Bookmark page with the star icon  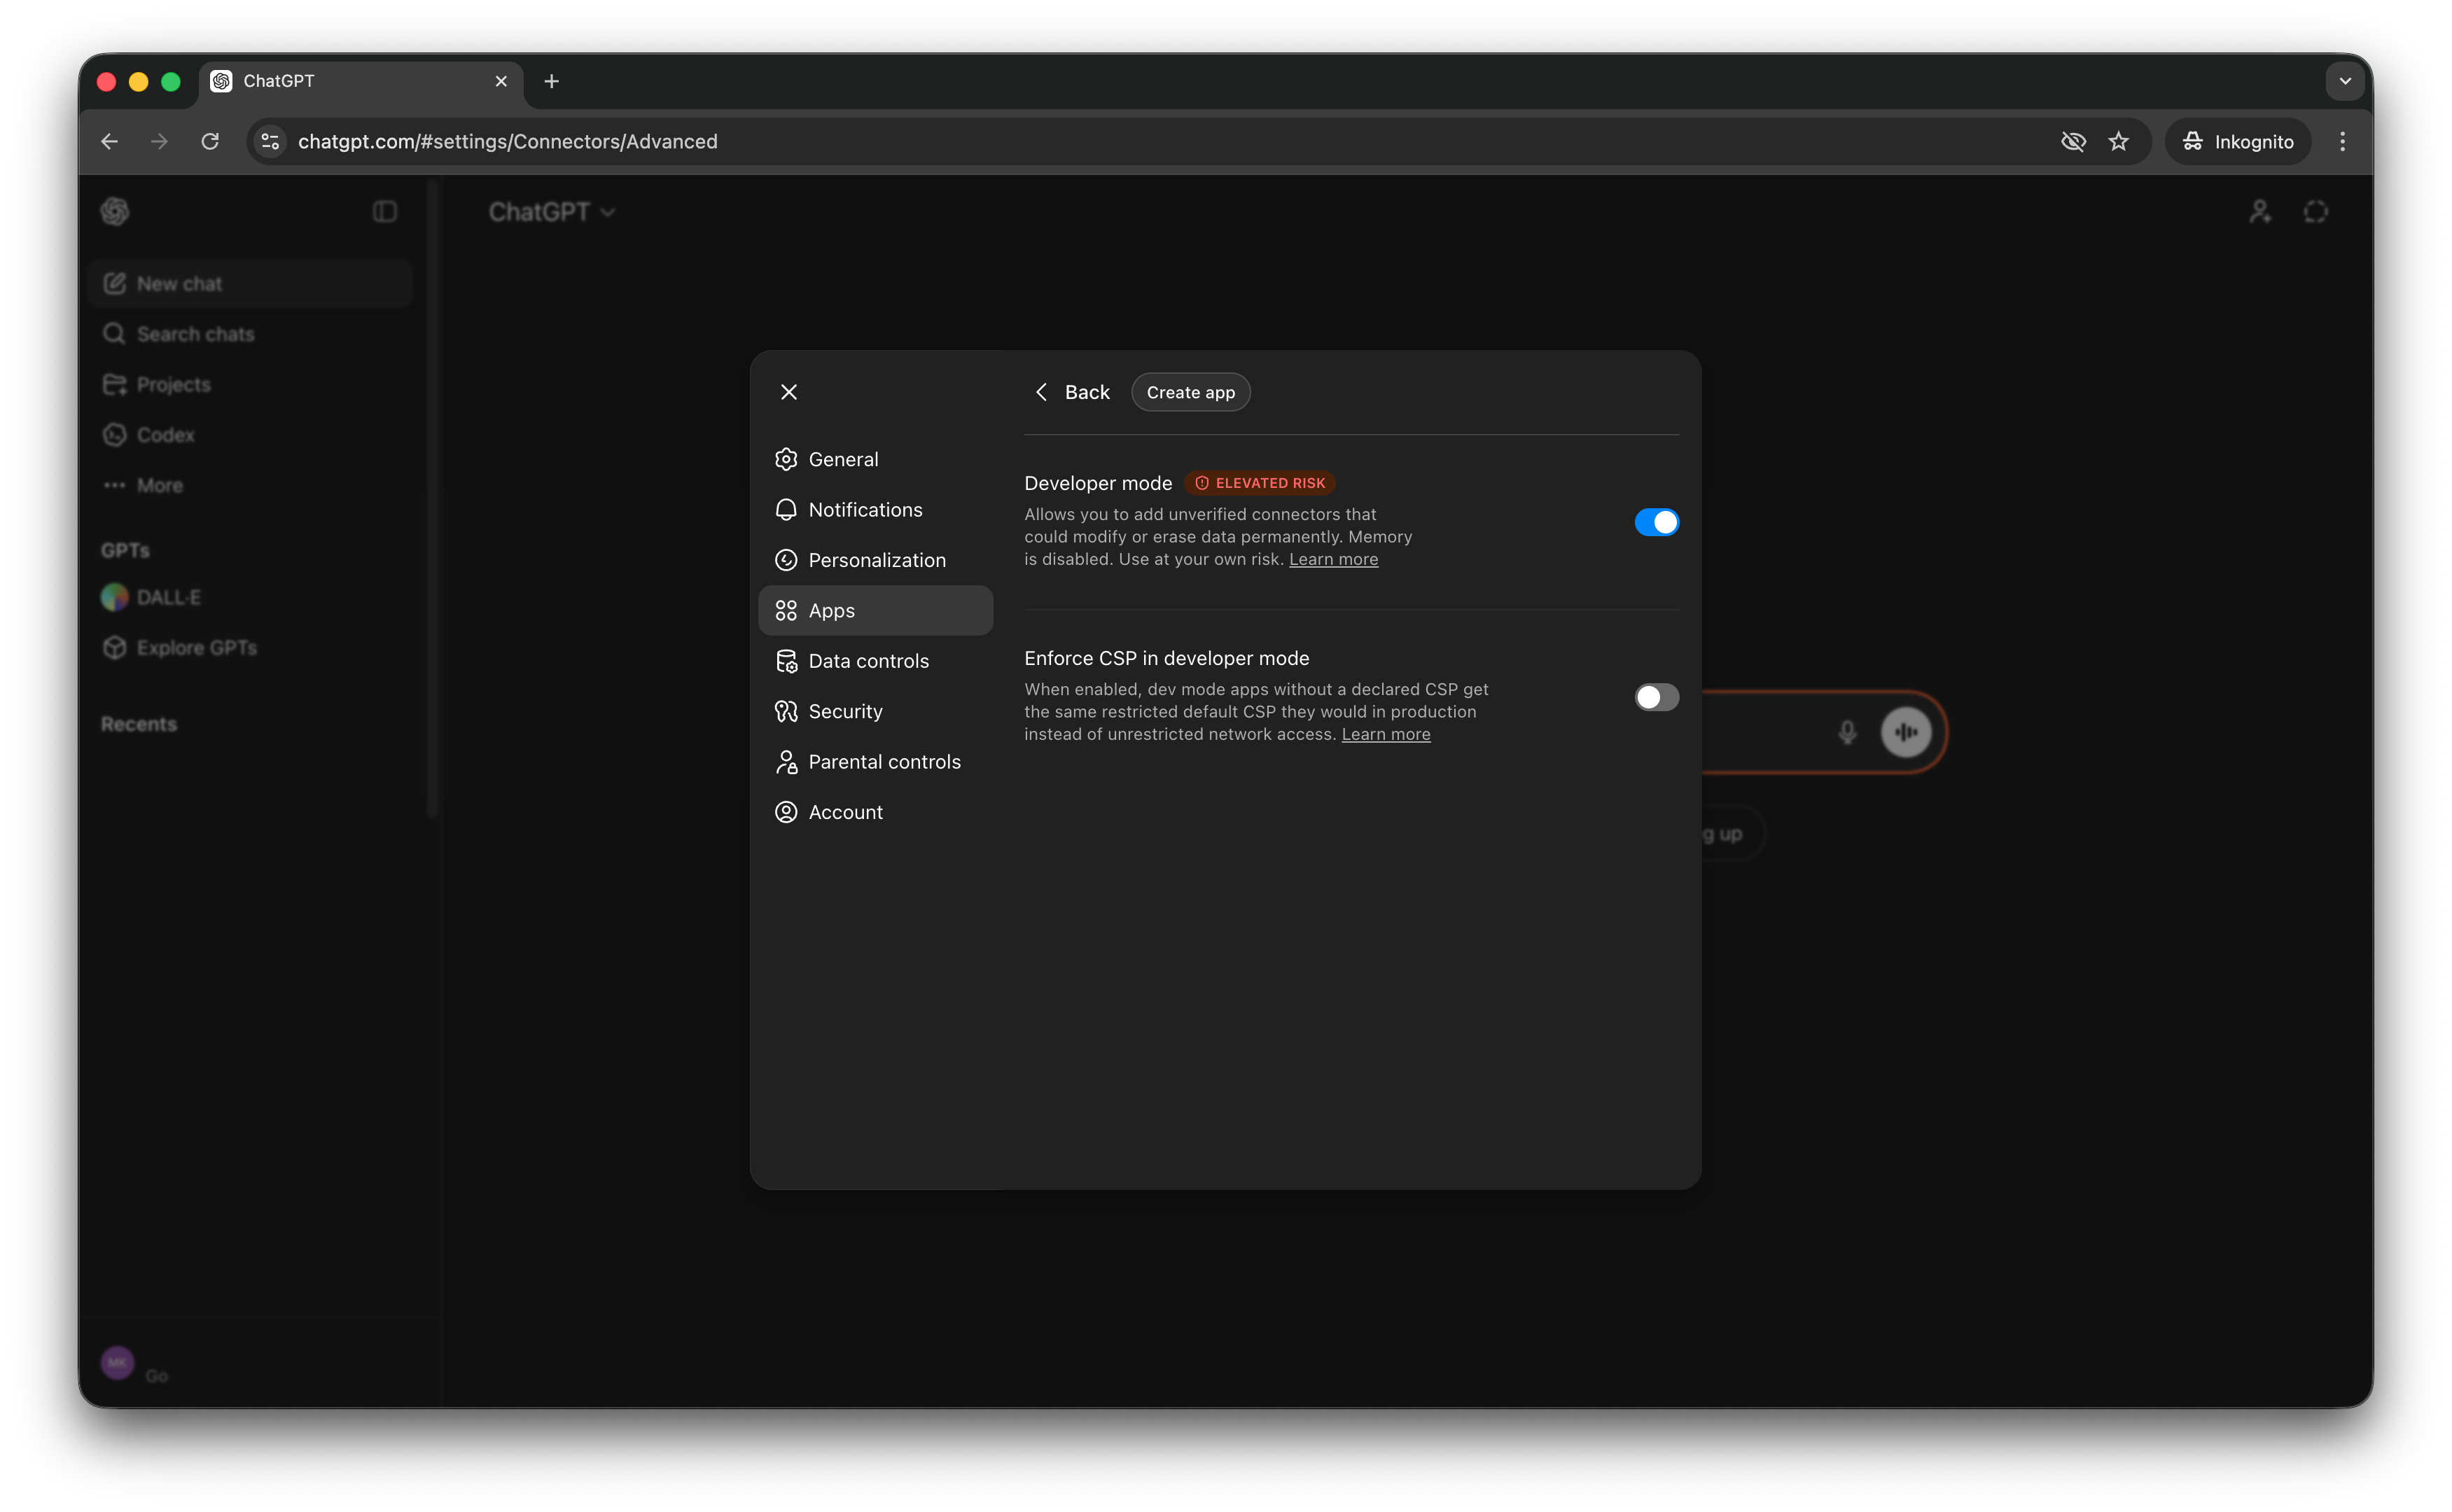tap(2118, 141)
